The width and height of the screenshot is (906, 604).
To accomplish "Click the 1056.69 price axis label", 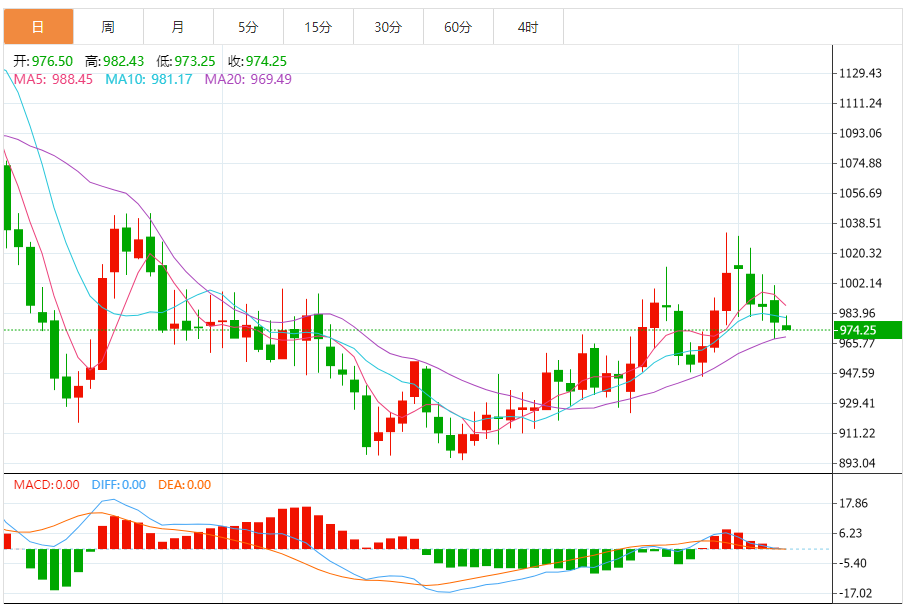I will (x=860, y=194).
